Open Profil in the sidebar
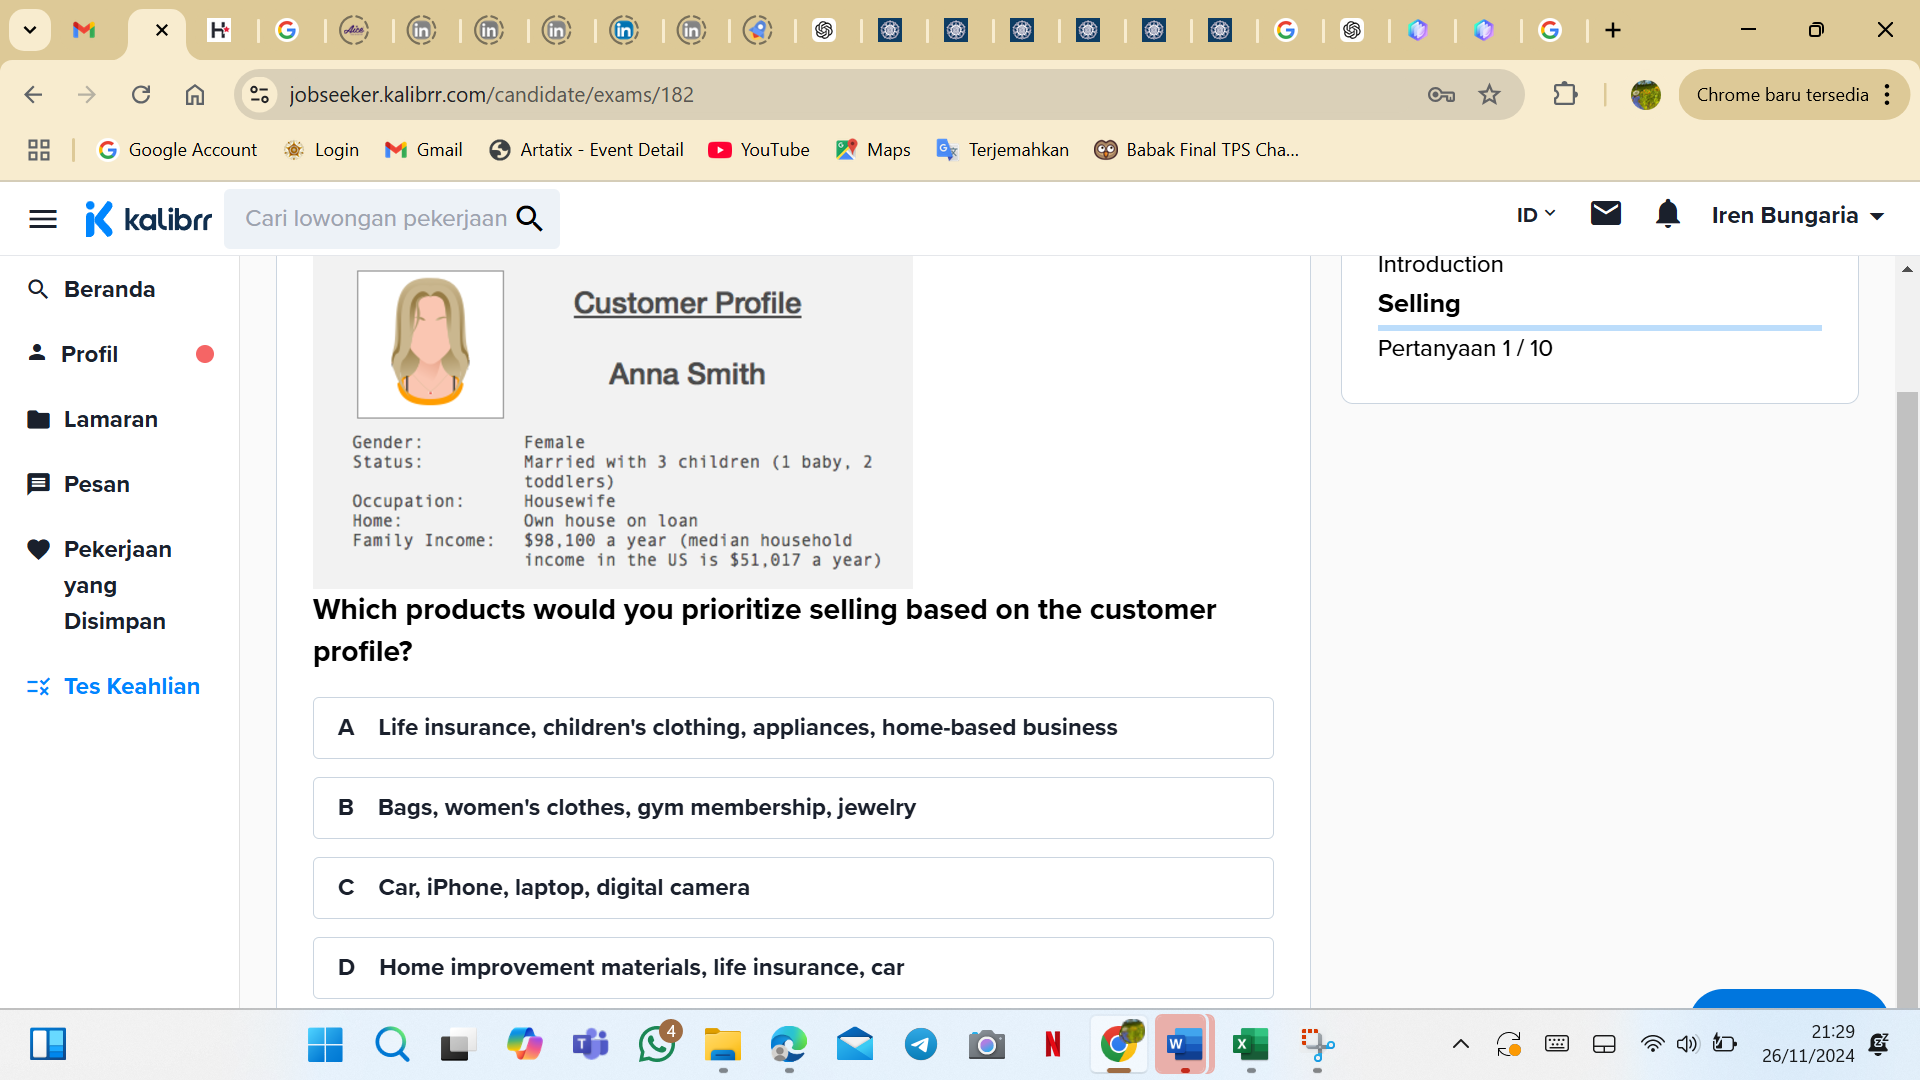Viewport: 1920px width, 1080px height. pyautogui.click(x=89, y=354)
